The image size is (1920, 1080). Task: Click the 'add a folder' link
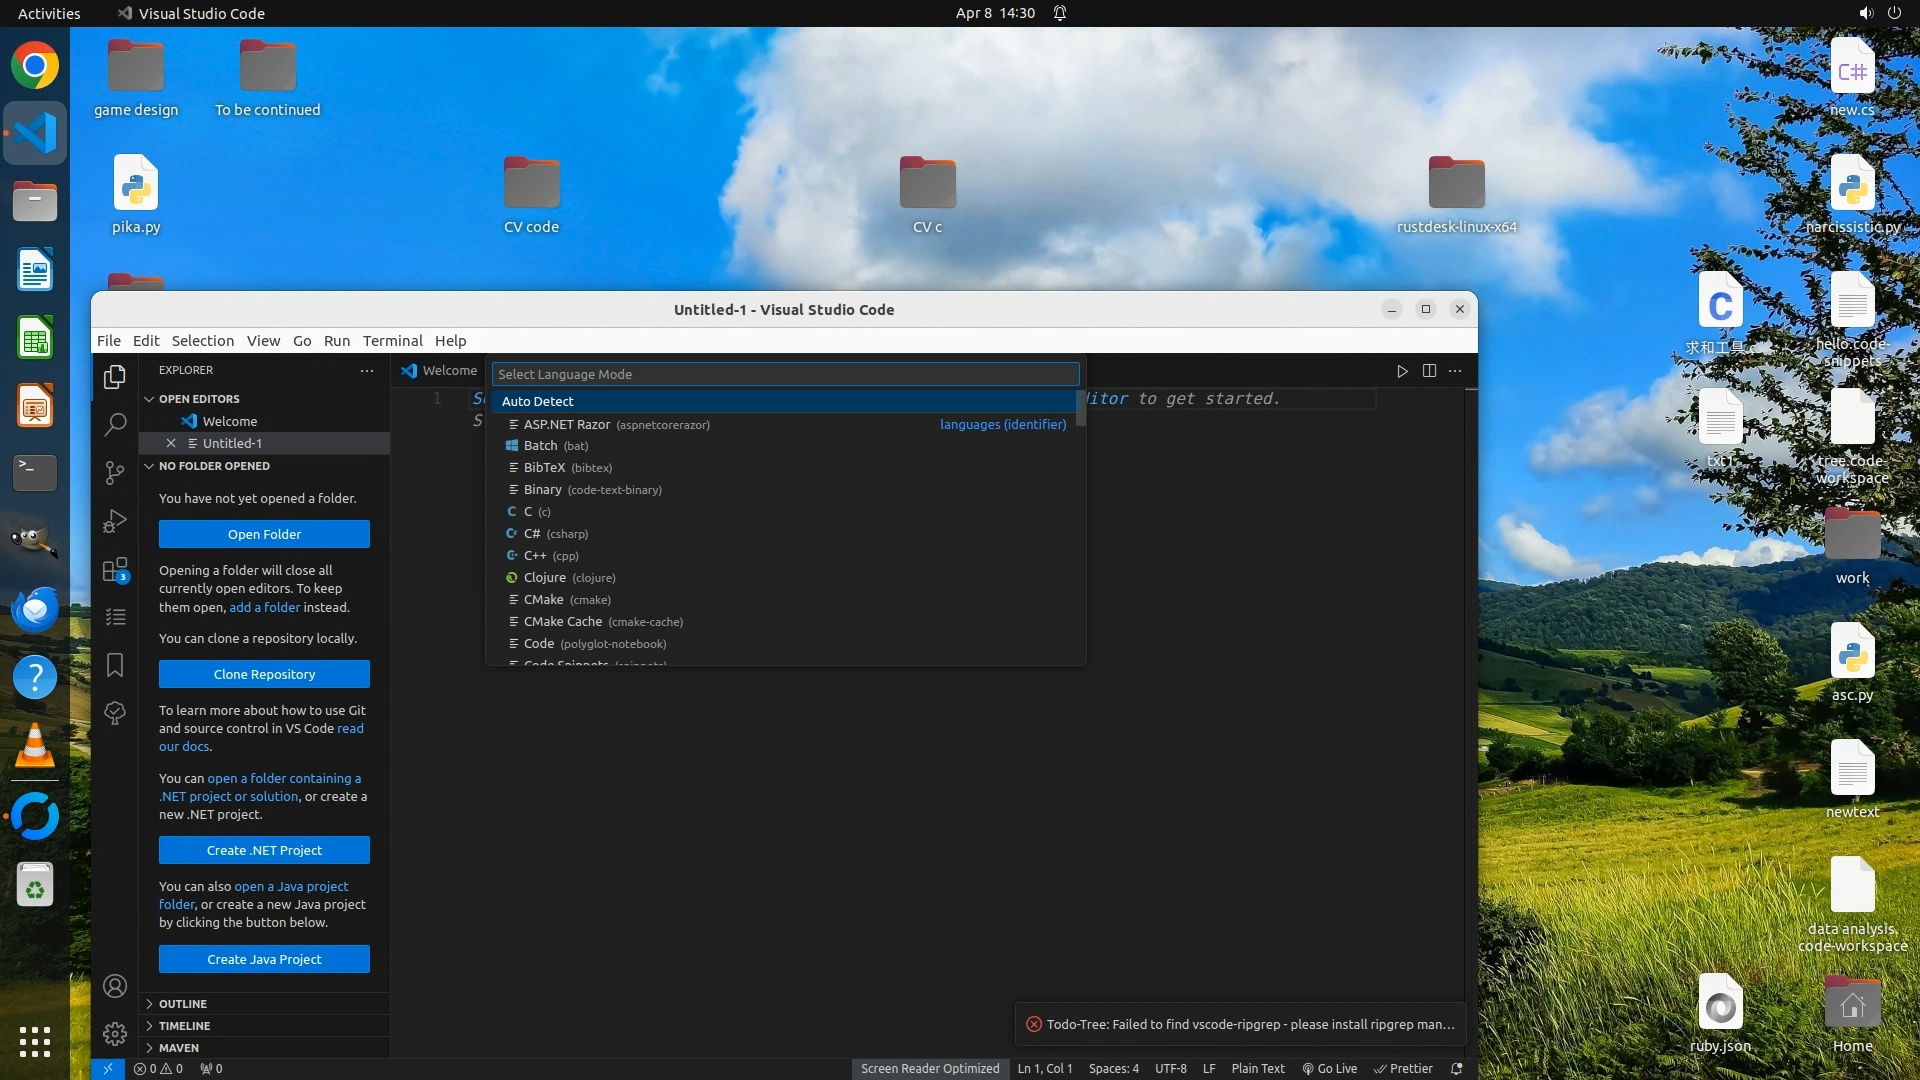pos(264,607)
